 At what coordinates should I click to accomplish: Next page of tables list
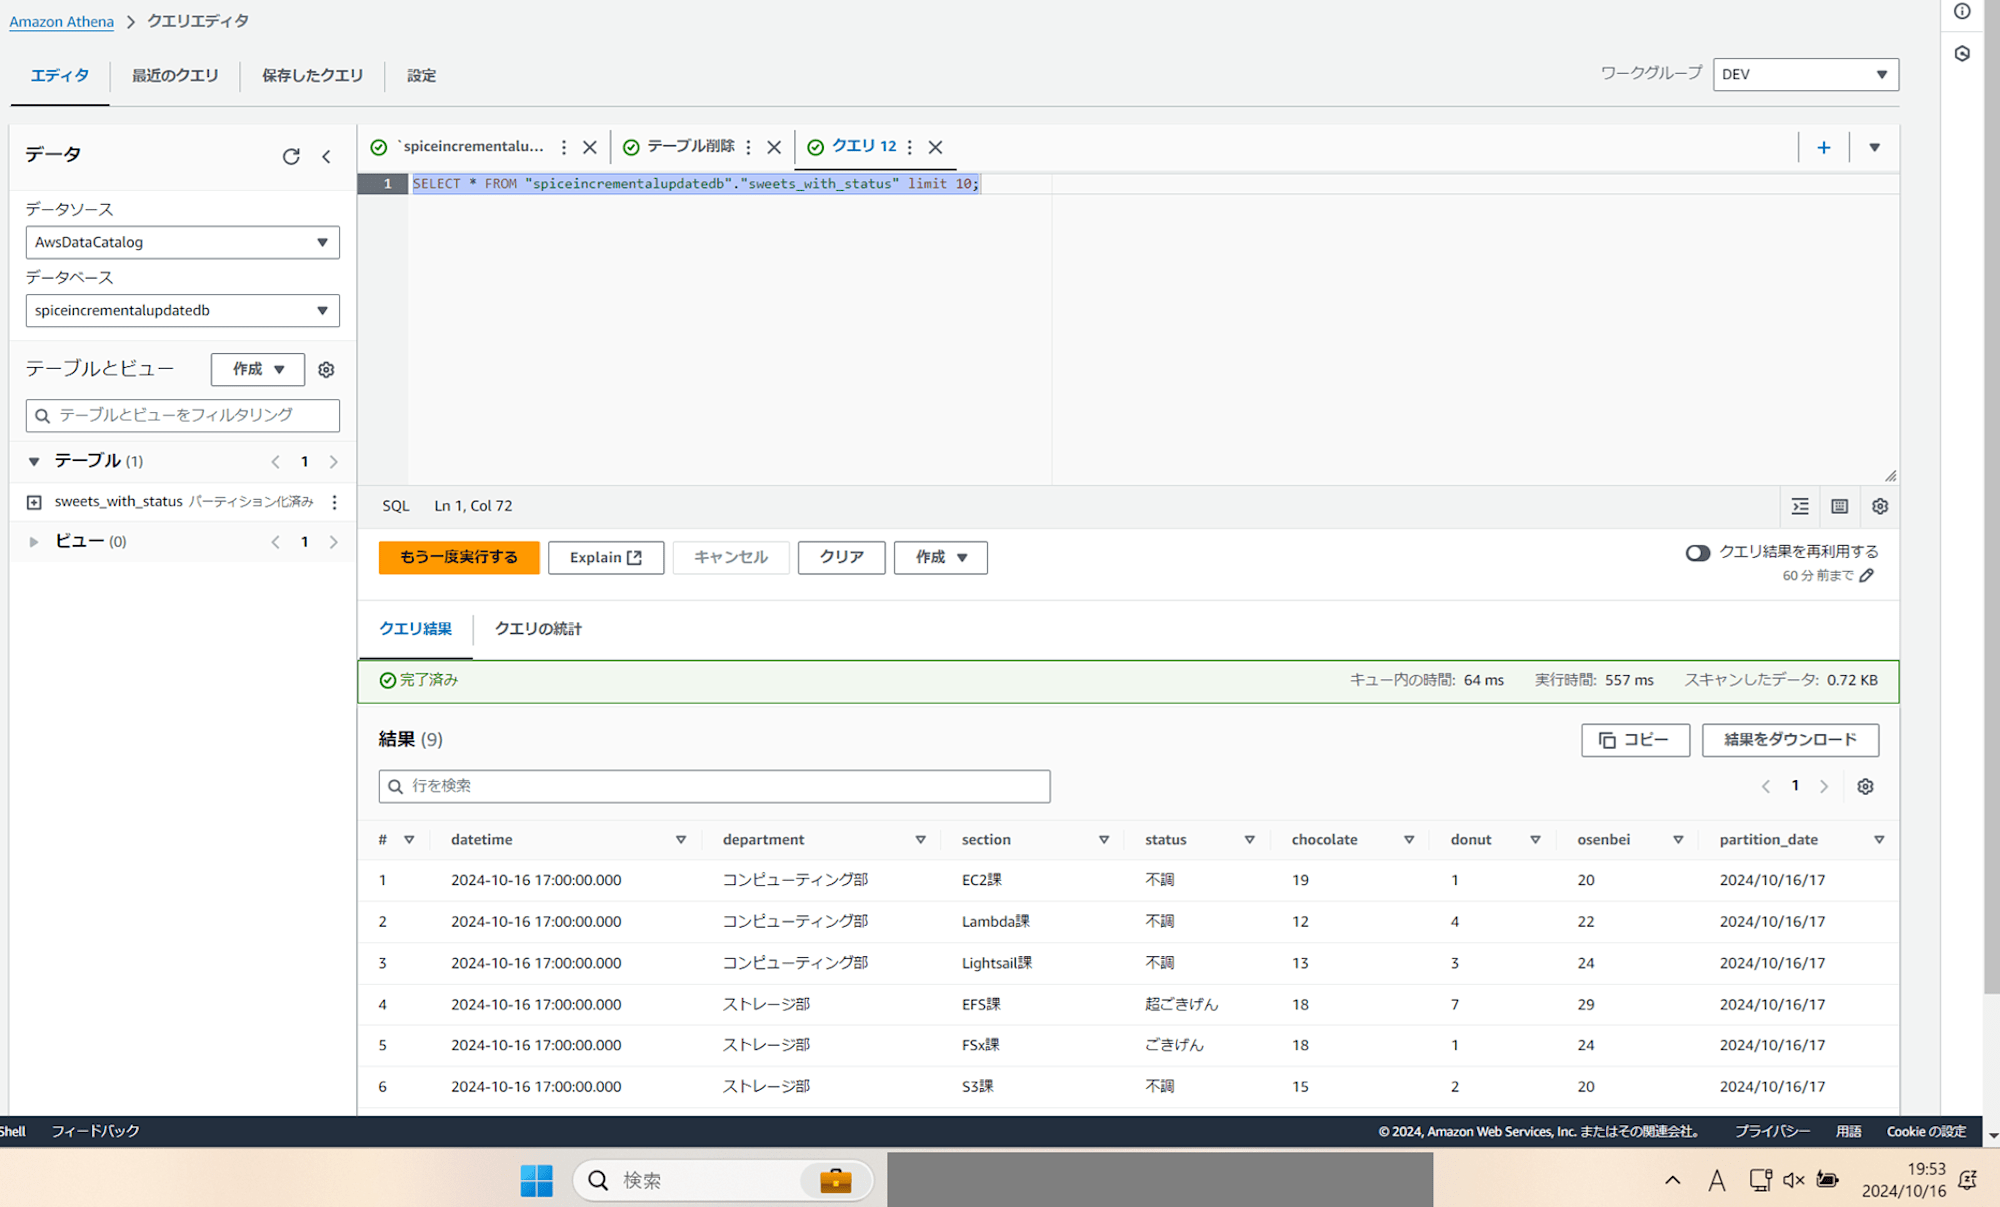pyautogui.click(x=334, y=462)
